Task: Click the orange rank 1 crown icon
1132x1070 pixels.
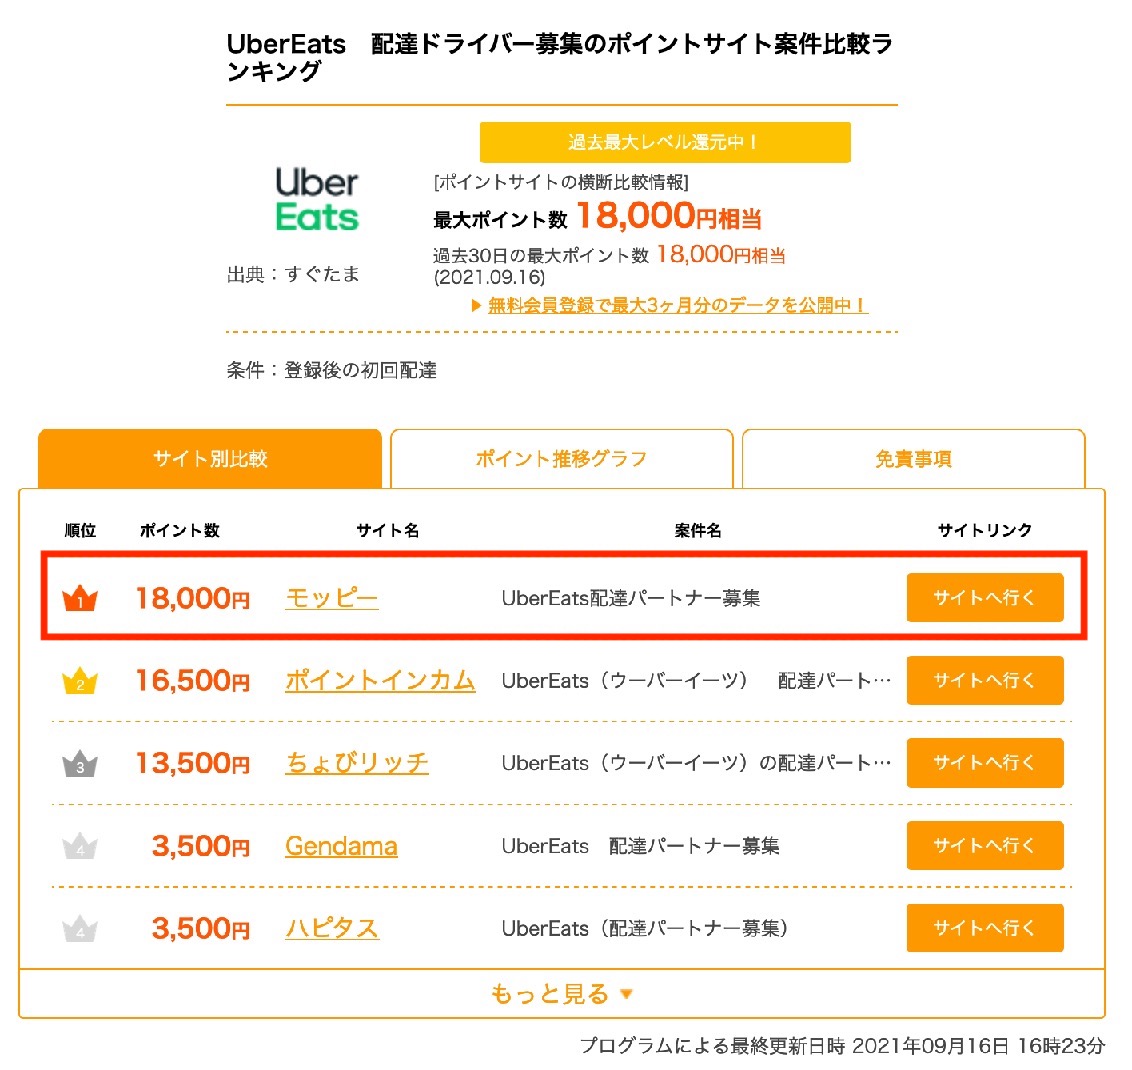Action: coord(80,598)
